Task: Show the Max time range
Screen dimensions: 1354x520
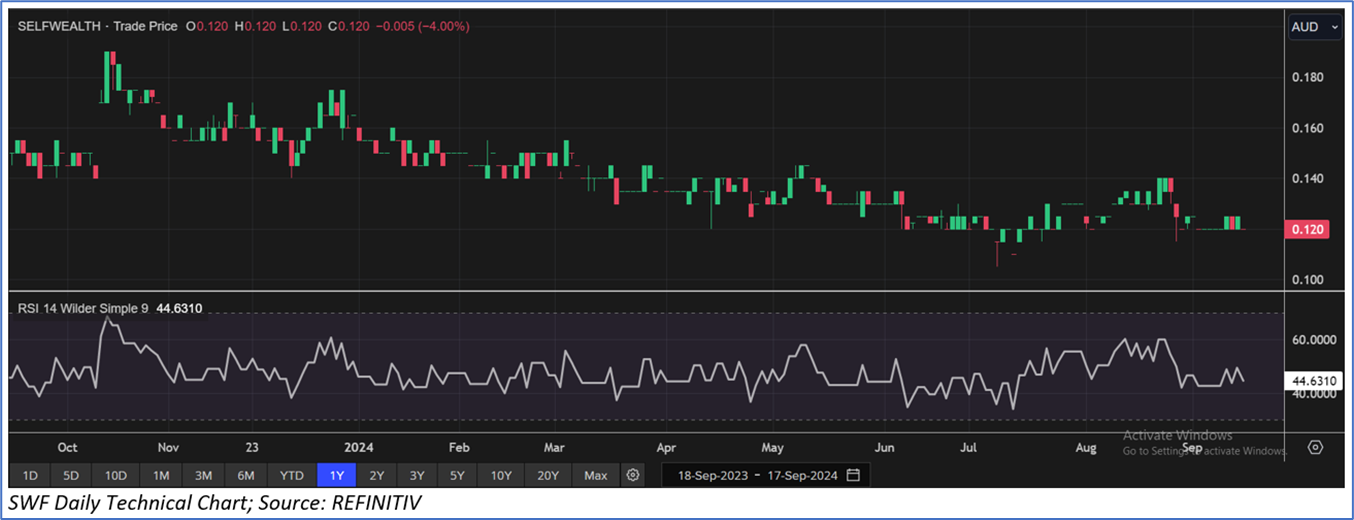Action: [x=596, y=475]
